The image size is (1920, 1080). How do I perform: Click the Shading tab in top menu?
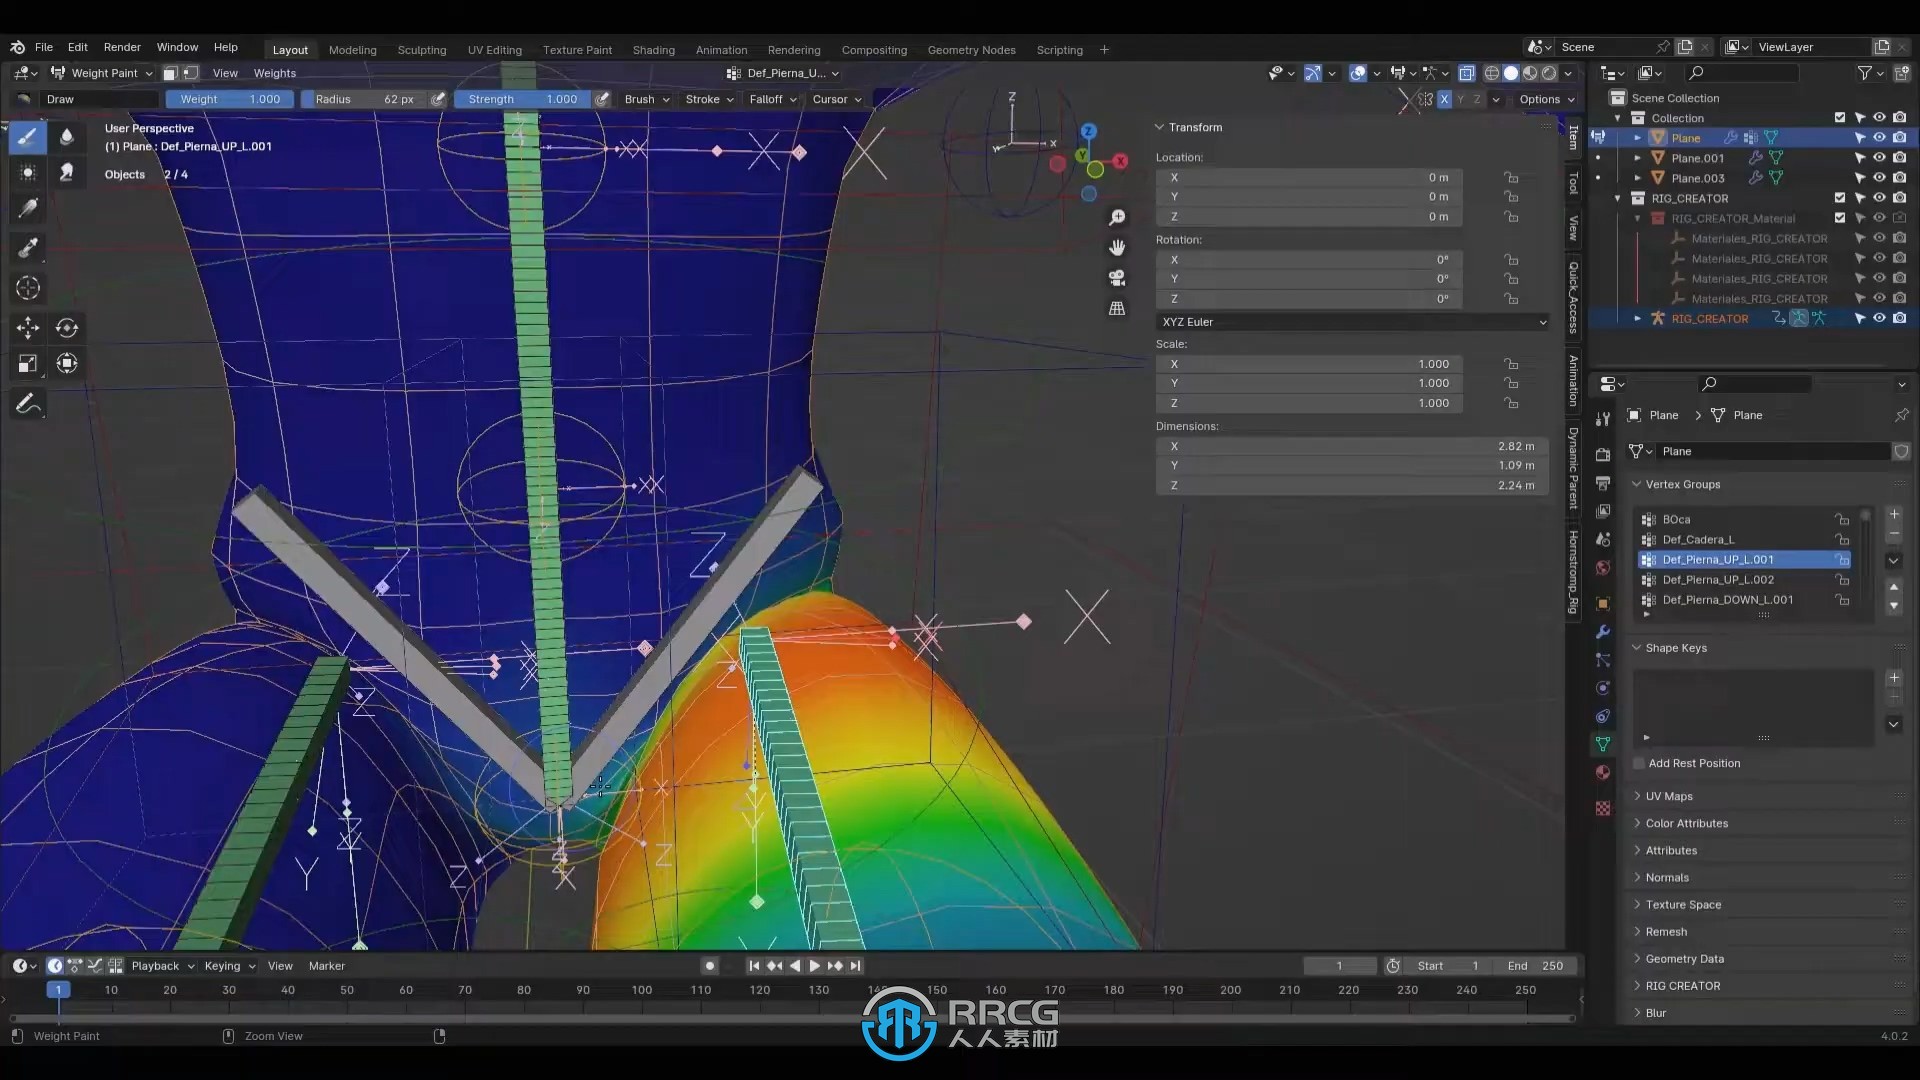click(653, 49)
